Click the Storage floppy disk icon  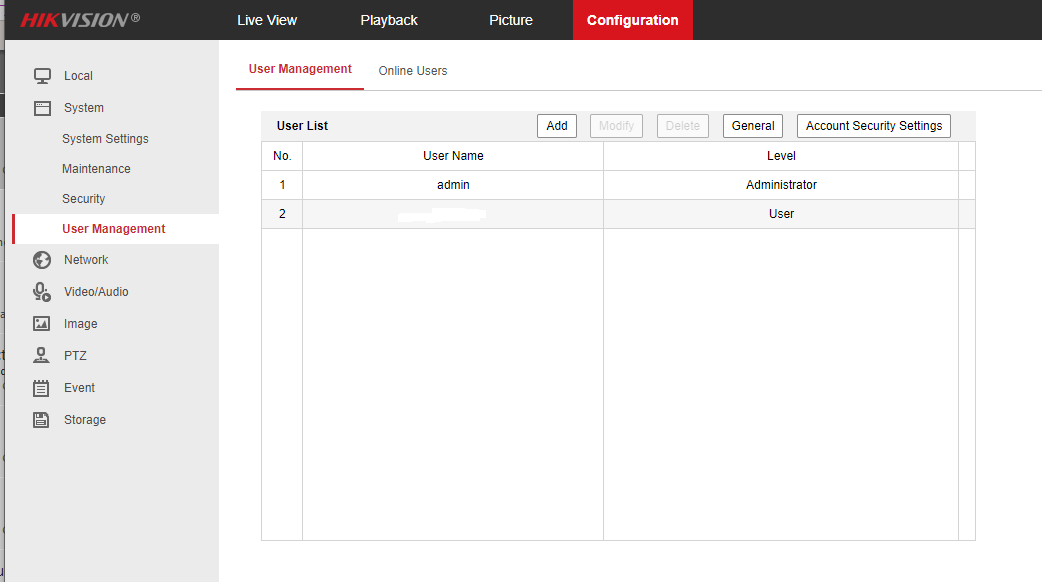pos(42,420)
